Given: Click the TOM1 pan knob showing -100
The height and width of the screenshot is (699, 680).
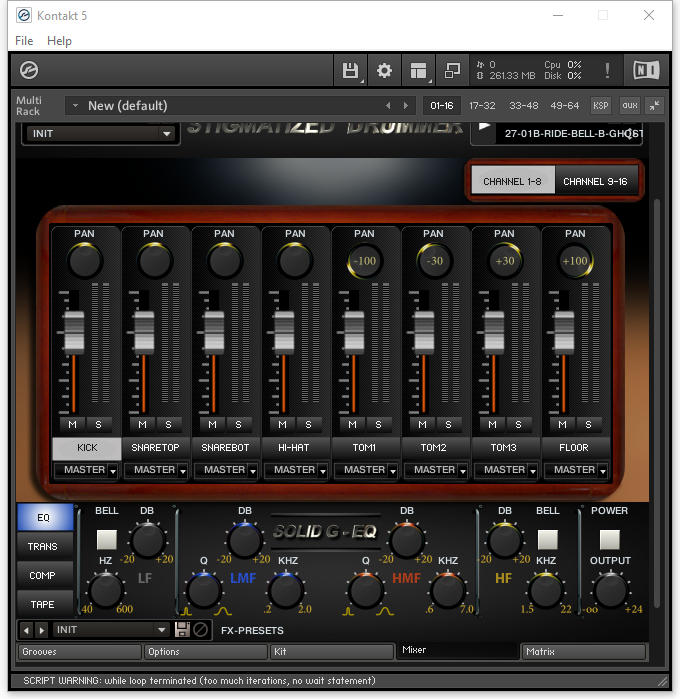Looking at the screenshot, I should [364, 261].
